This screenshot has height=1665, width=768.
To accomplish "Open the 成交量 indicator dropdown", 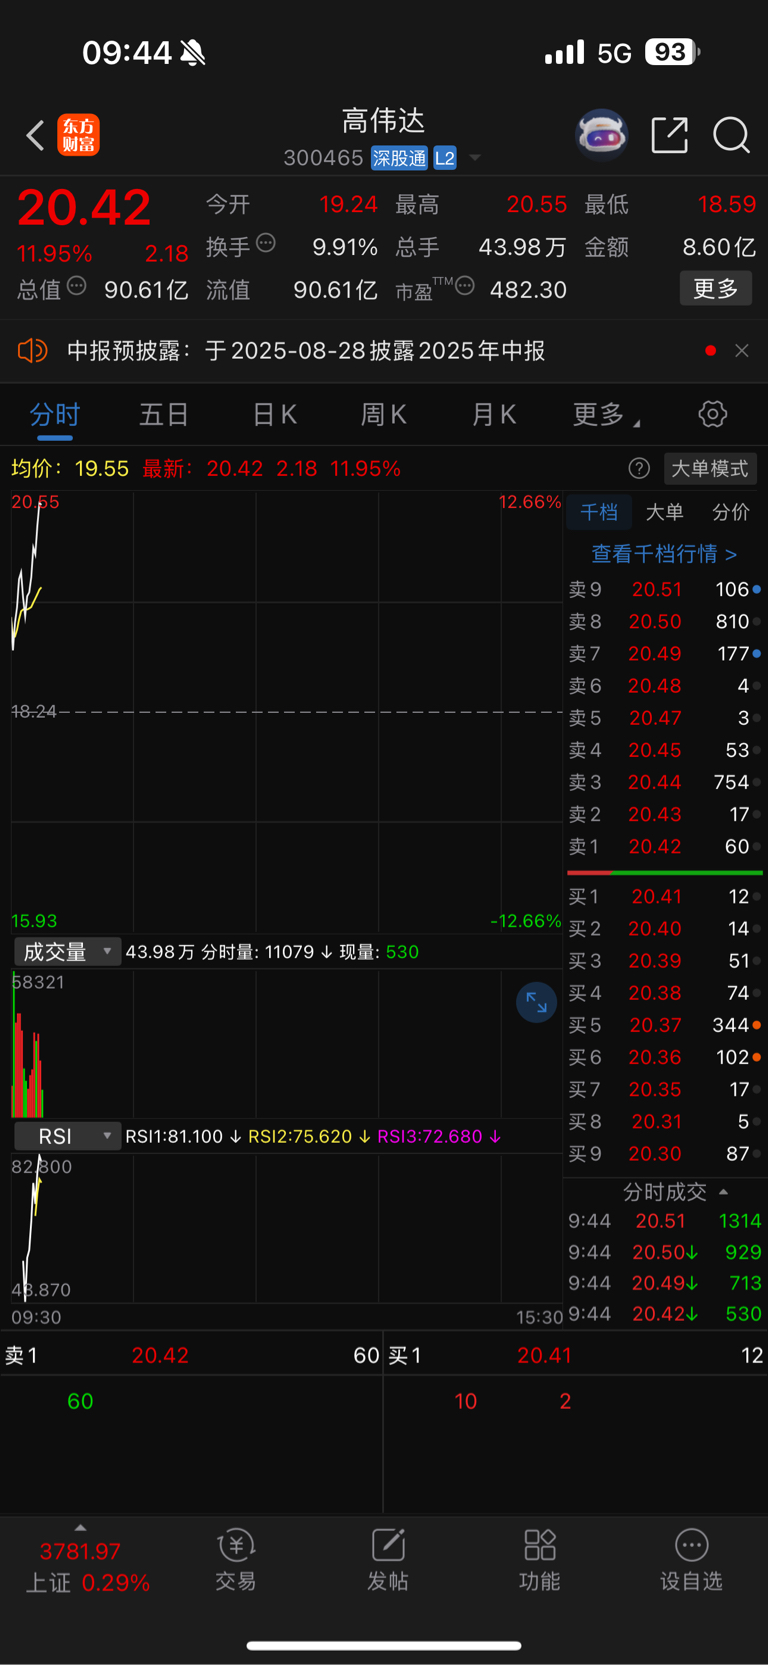I will [67, 952].
